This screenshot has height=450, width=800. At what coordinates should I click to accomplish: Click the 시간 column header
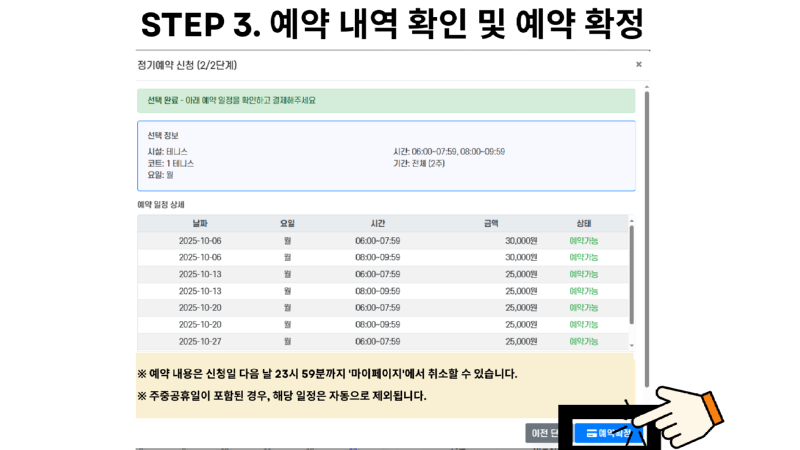coord(377,224)
